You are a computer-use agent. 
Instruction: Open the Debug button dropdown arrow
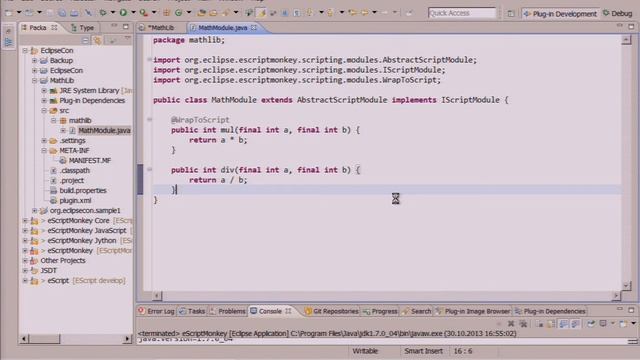coord(113,13)
